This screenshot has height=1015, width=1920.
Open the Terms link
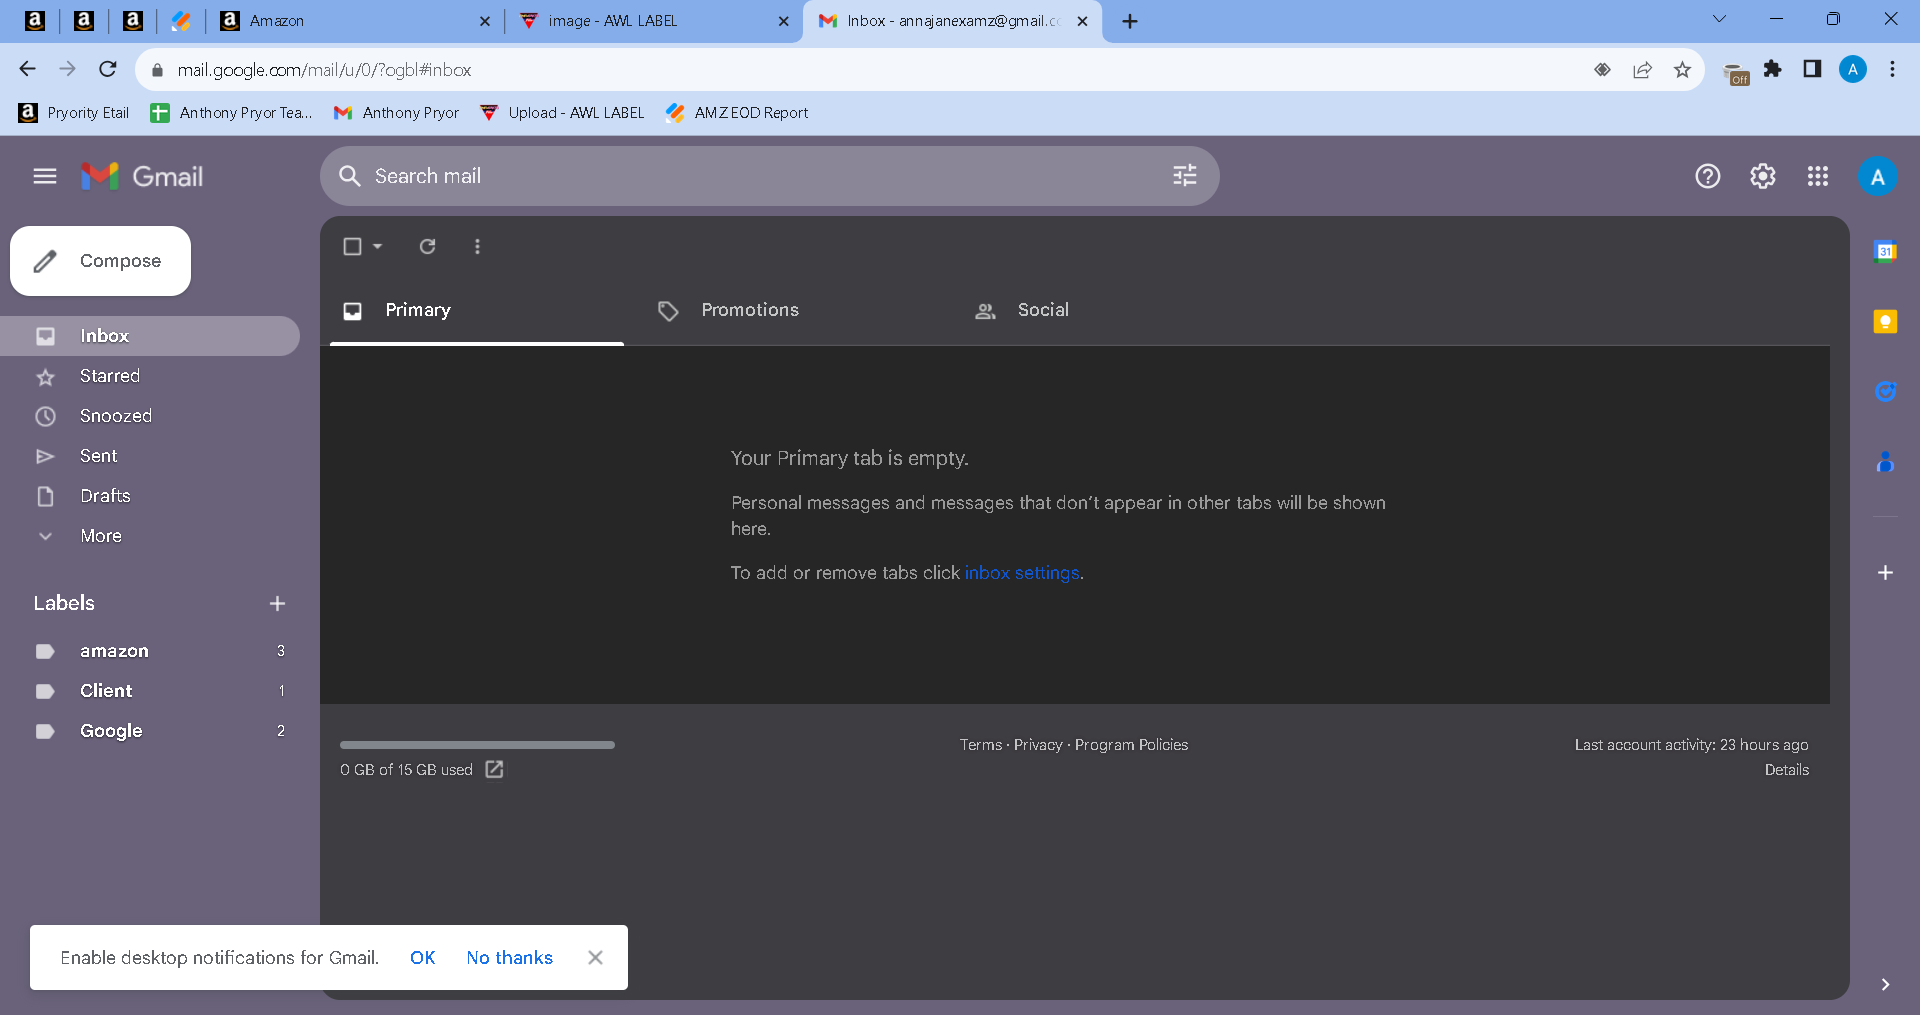click(980, 745)
